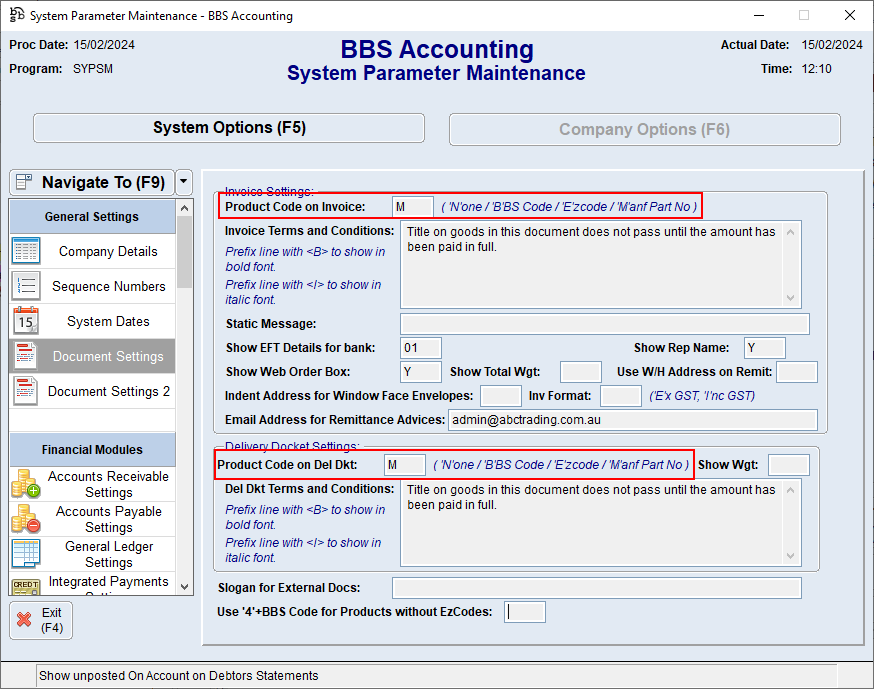Click the System Dates calendar icon

point(24,321)
